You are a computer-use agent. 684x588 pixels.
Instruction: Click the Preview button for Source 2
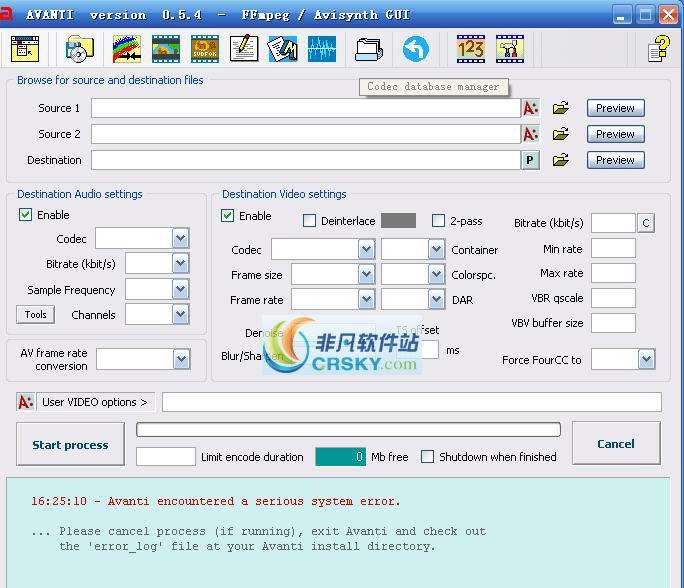point(615,134)
